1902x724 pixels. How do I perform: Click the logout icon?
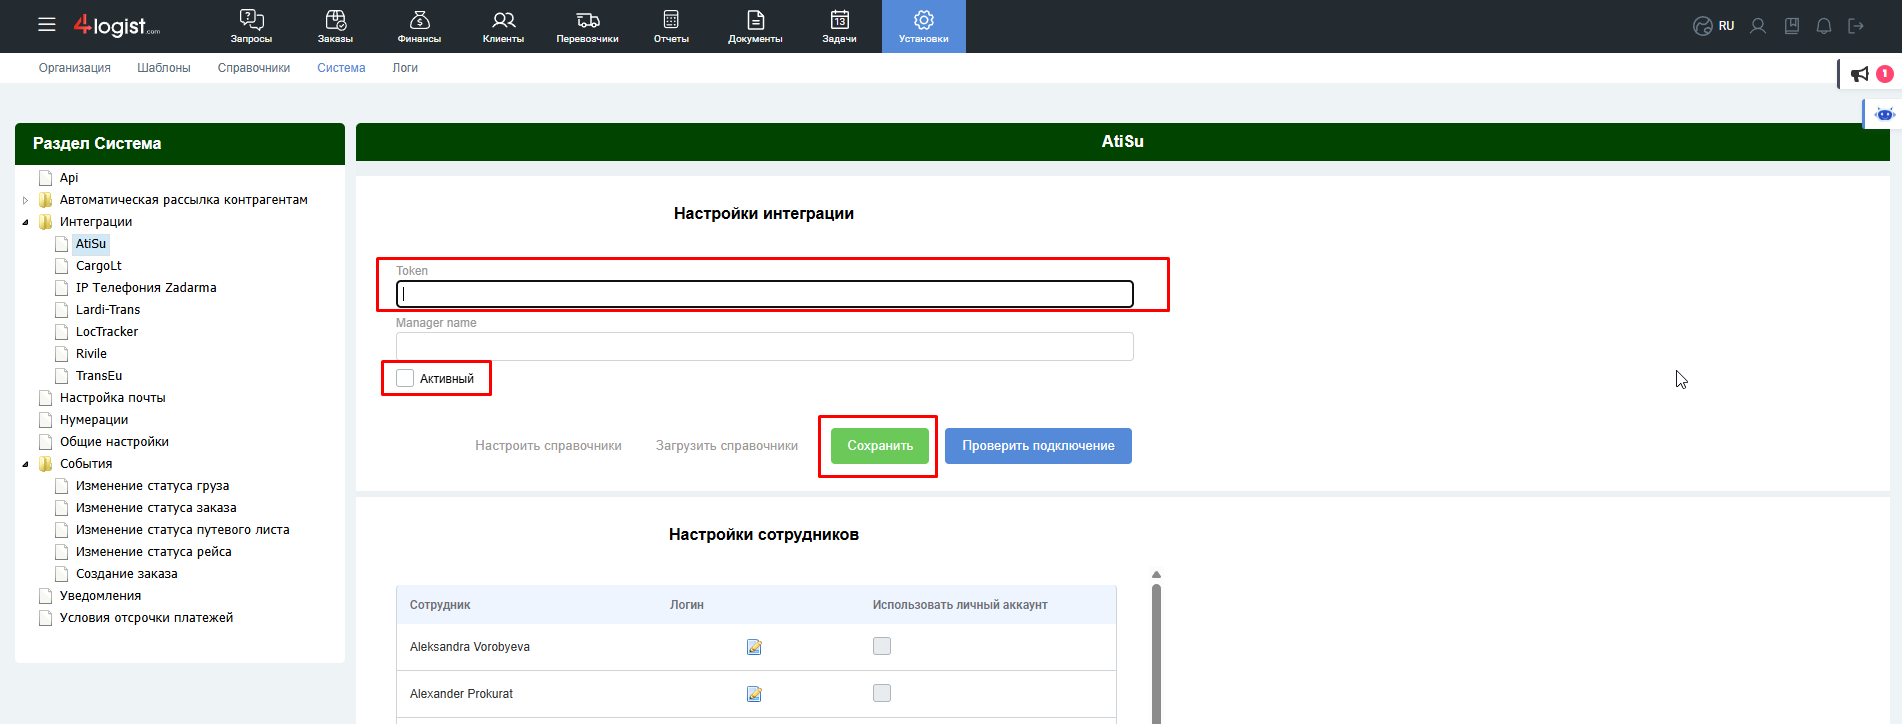[1856, 26]
